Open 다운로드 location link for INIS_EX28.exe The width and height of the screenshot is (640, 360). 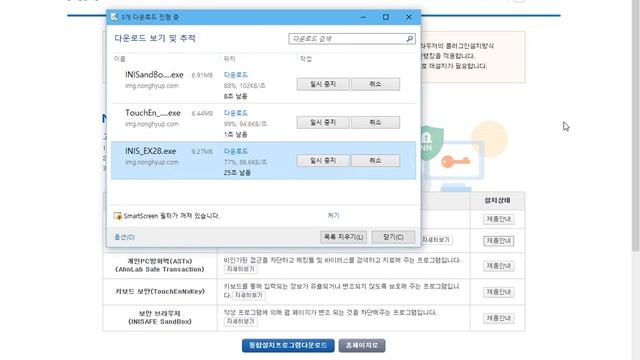click(x=236, y=151)
